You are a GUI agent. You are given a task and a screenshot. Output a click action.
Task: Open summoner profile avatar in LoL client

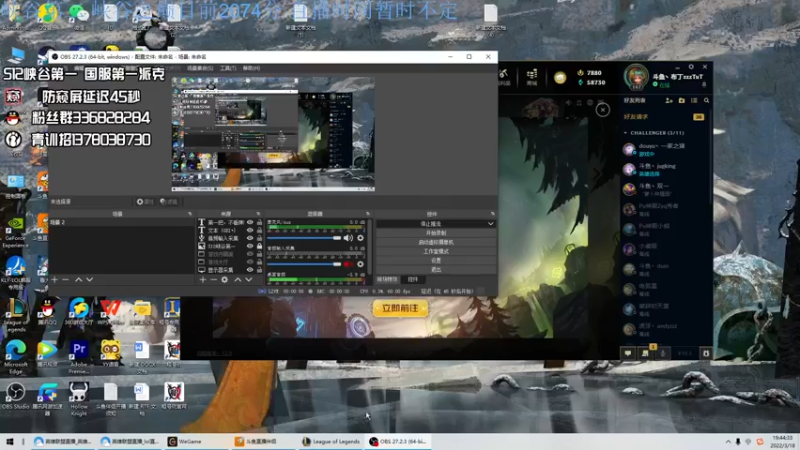636,78
